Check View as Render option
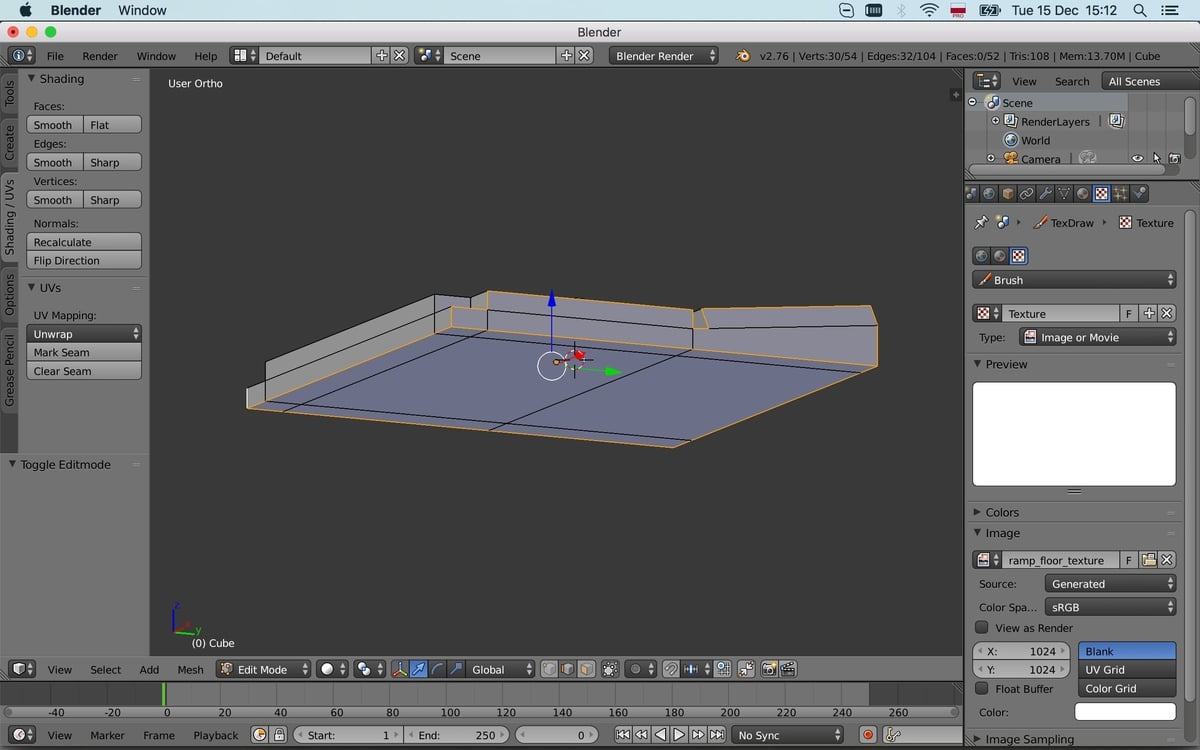Viewport: 1200px width, 750px height. [981, 627]
